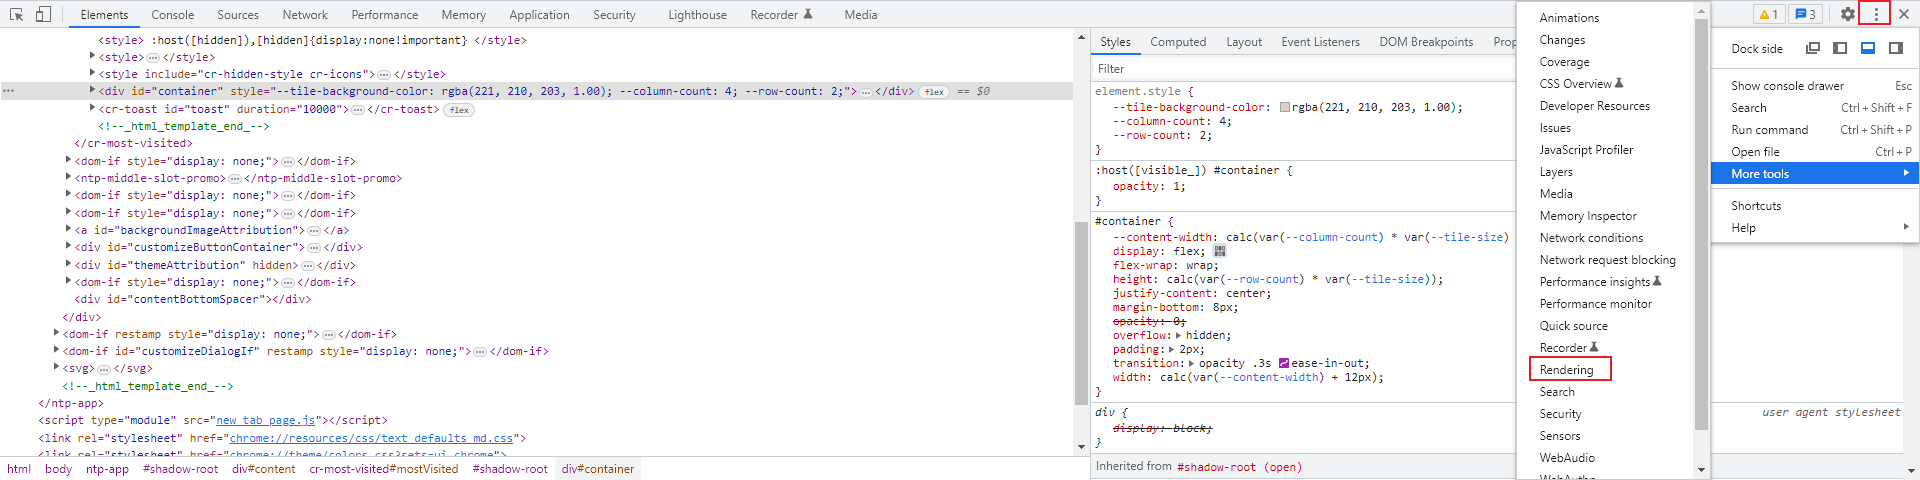This screenshot has height=480, width=1920.
Task: Undock DevTools into separate window
Action: 1813,48
